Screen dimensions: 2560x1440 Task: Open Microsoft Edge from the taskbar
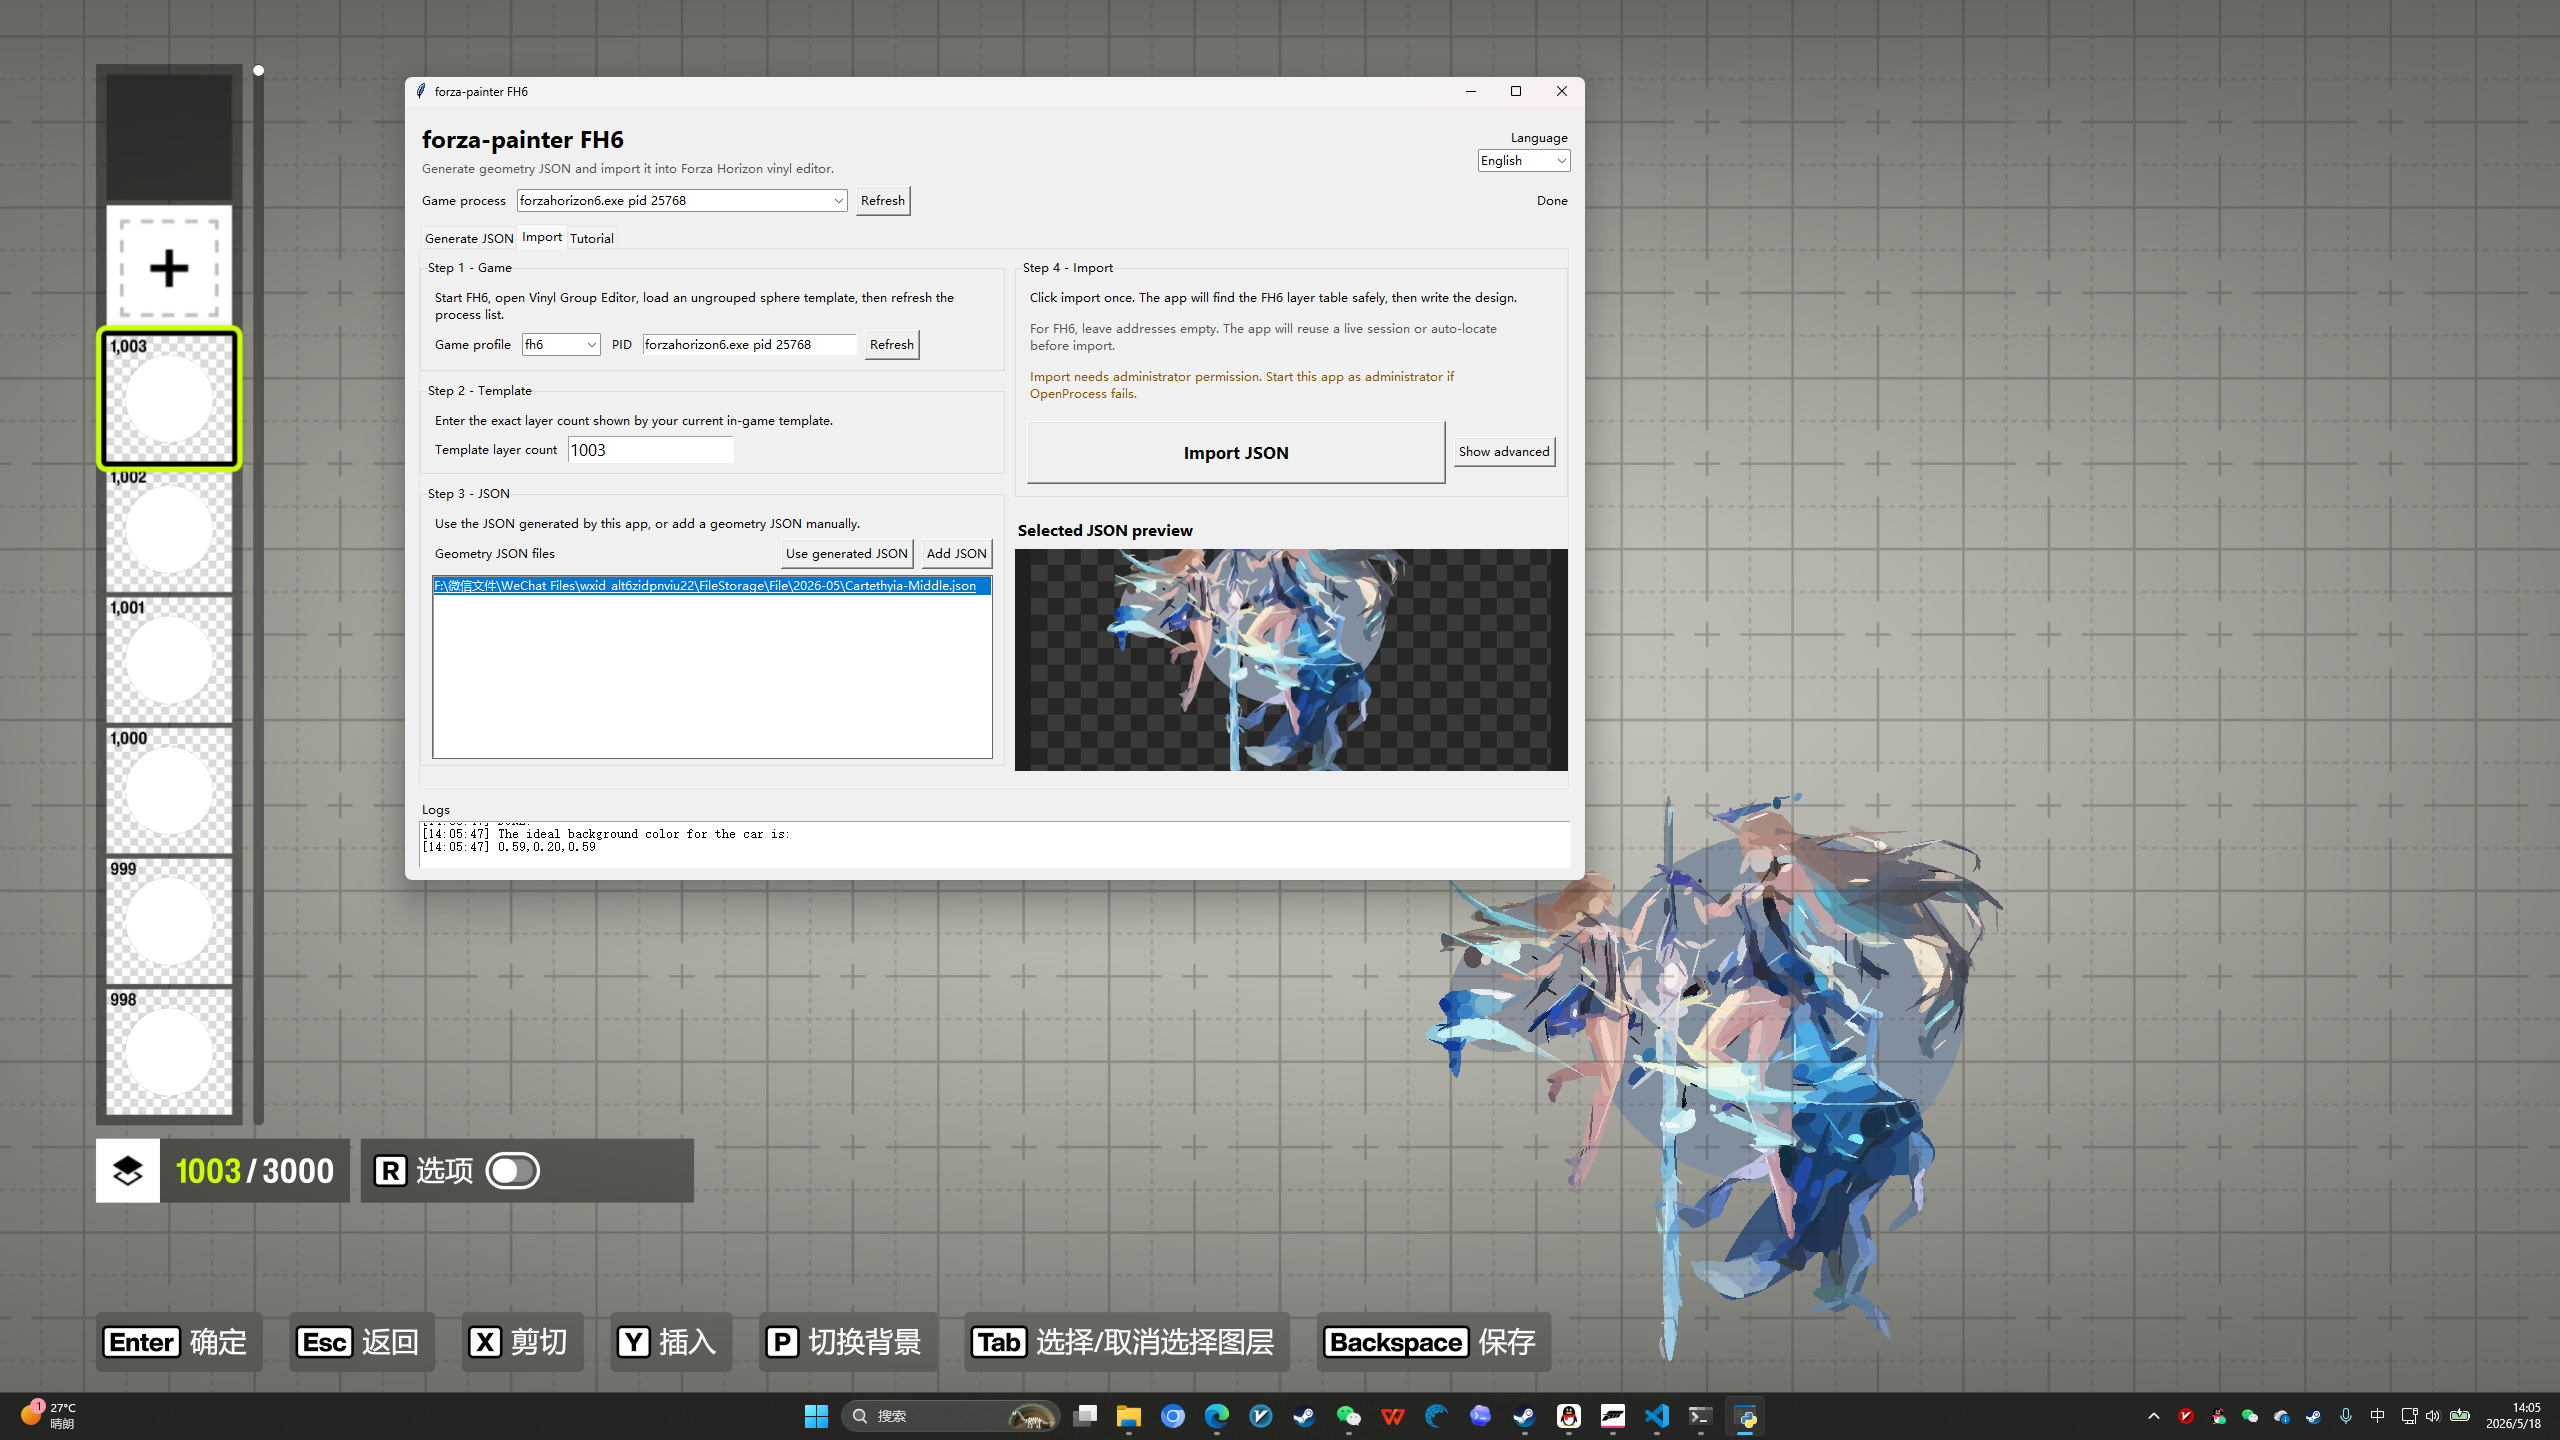point(1217,1416)
